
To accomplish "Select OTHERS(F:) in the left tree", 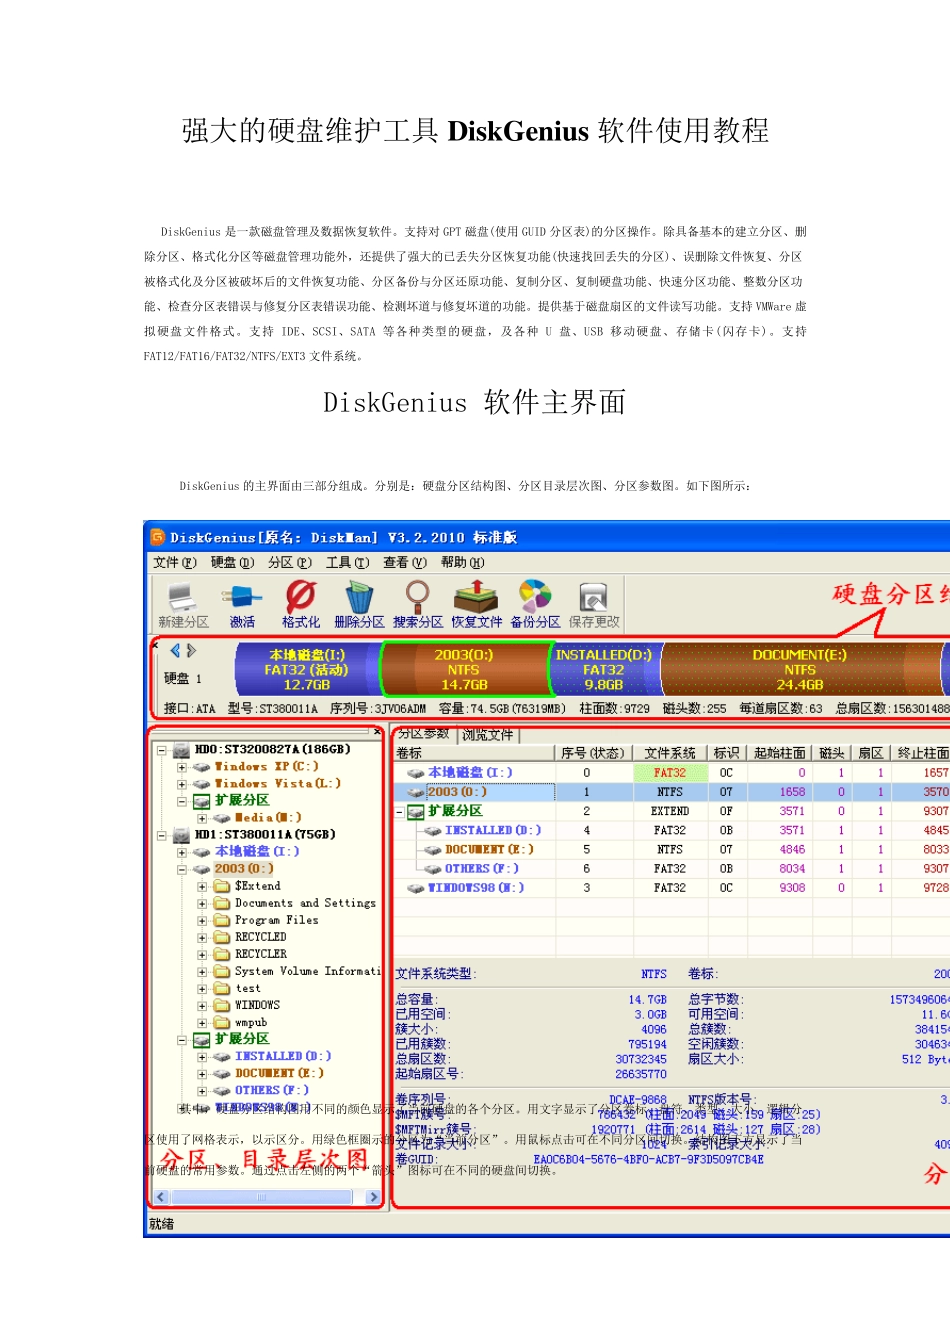I will [x=272, y=1090].
